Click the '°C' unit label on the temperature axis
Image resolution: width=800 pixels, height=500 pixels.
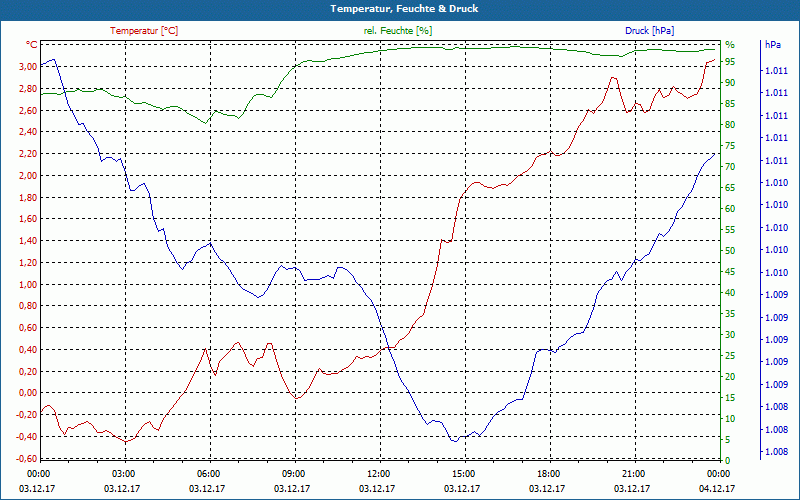click(32, 44)
